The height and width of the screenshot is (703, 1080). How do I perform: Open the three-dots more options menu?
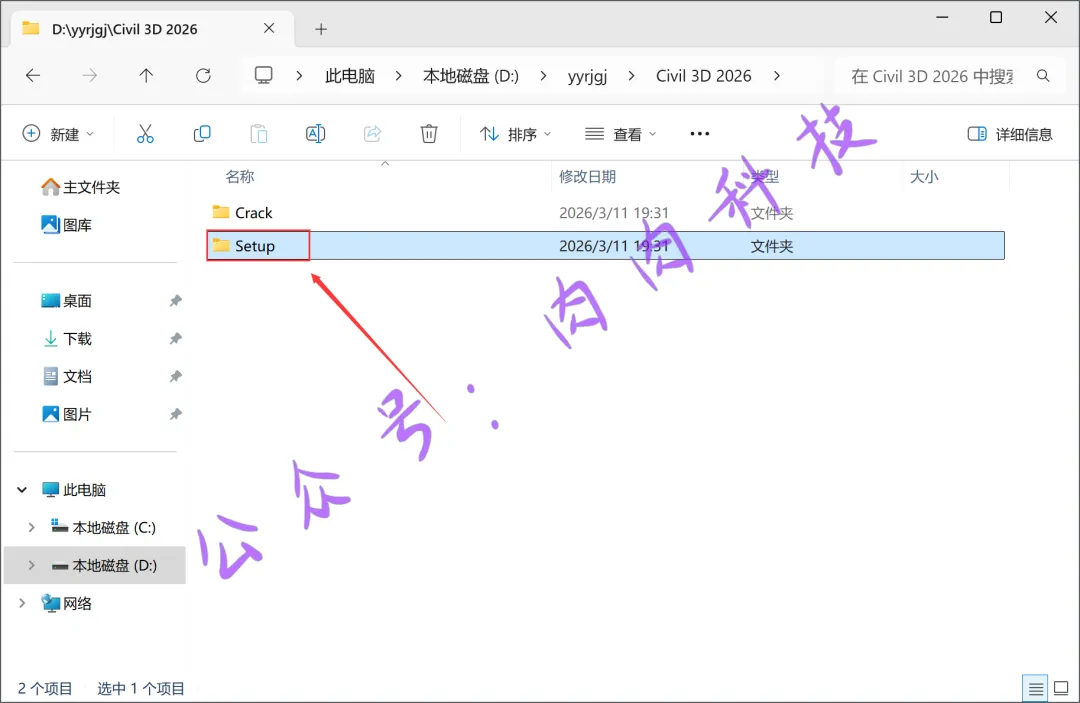[700, 134]
